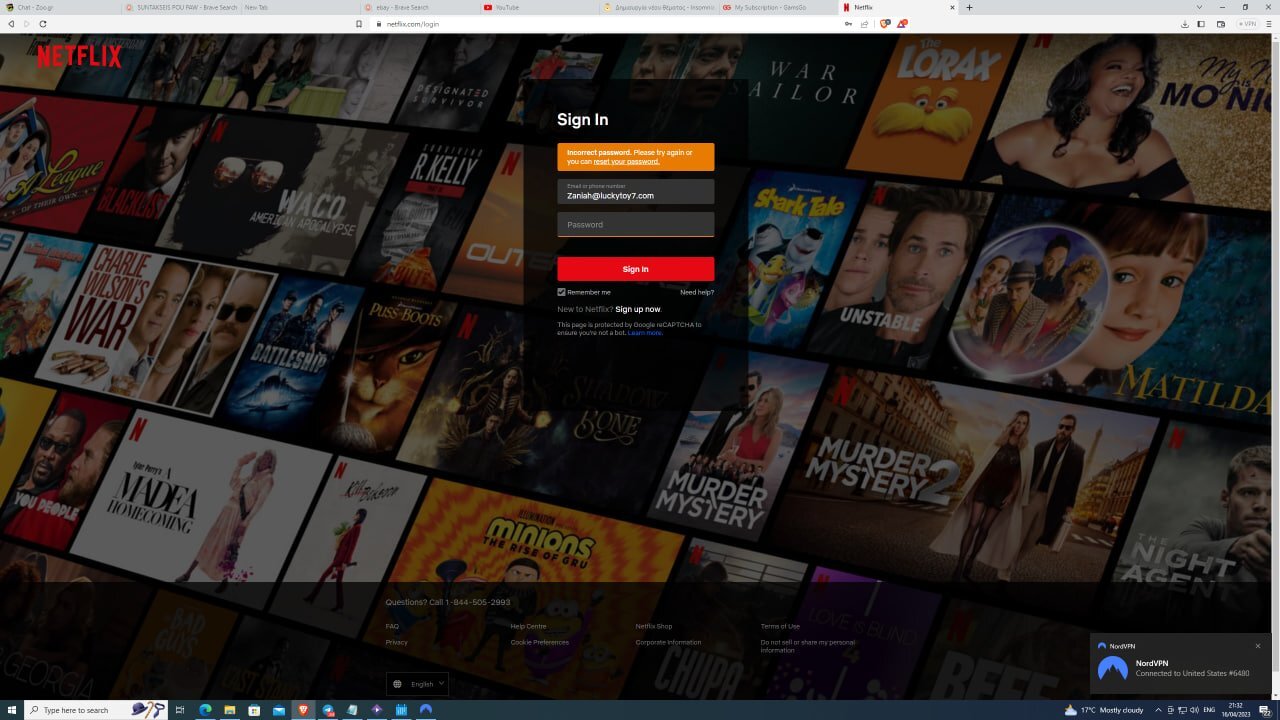Open the Windows notification center icon

click(x=1265, y=710)
